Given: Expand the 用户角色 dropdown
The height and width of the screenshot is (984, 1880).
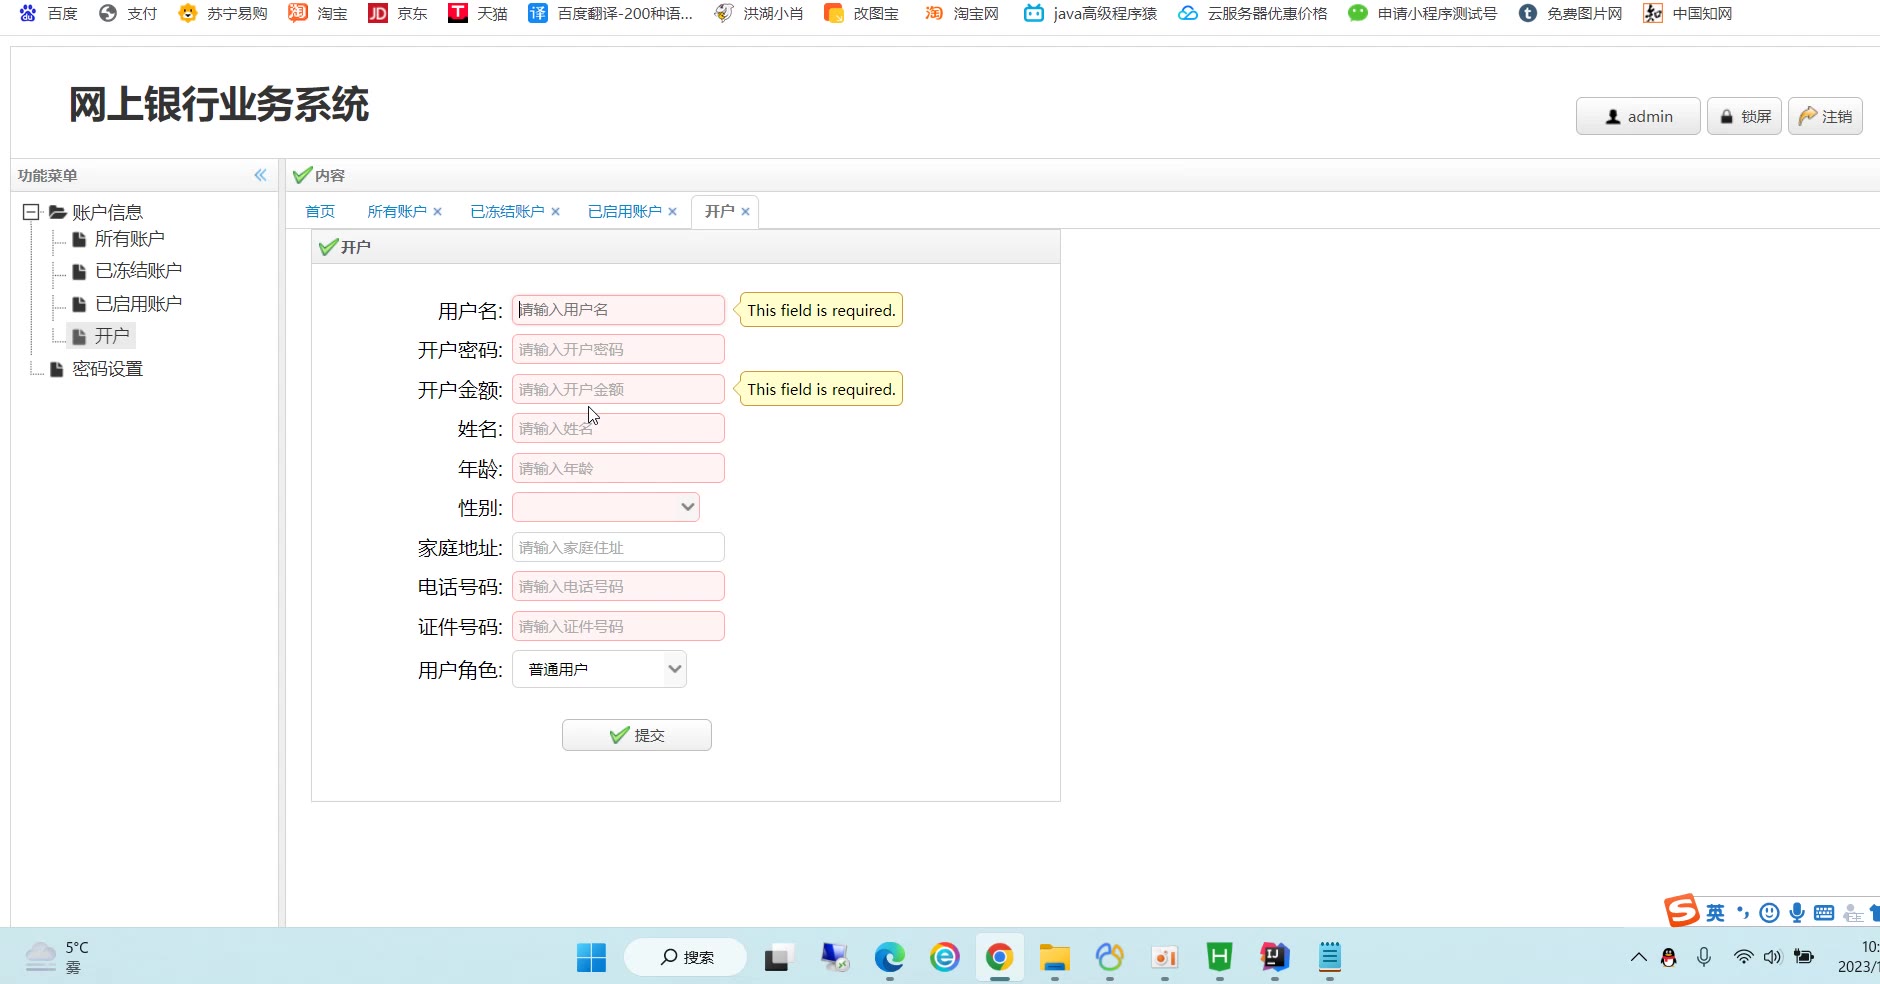Looking at the screenshot, I should pos(599,669).
